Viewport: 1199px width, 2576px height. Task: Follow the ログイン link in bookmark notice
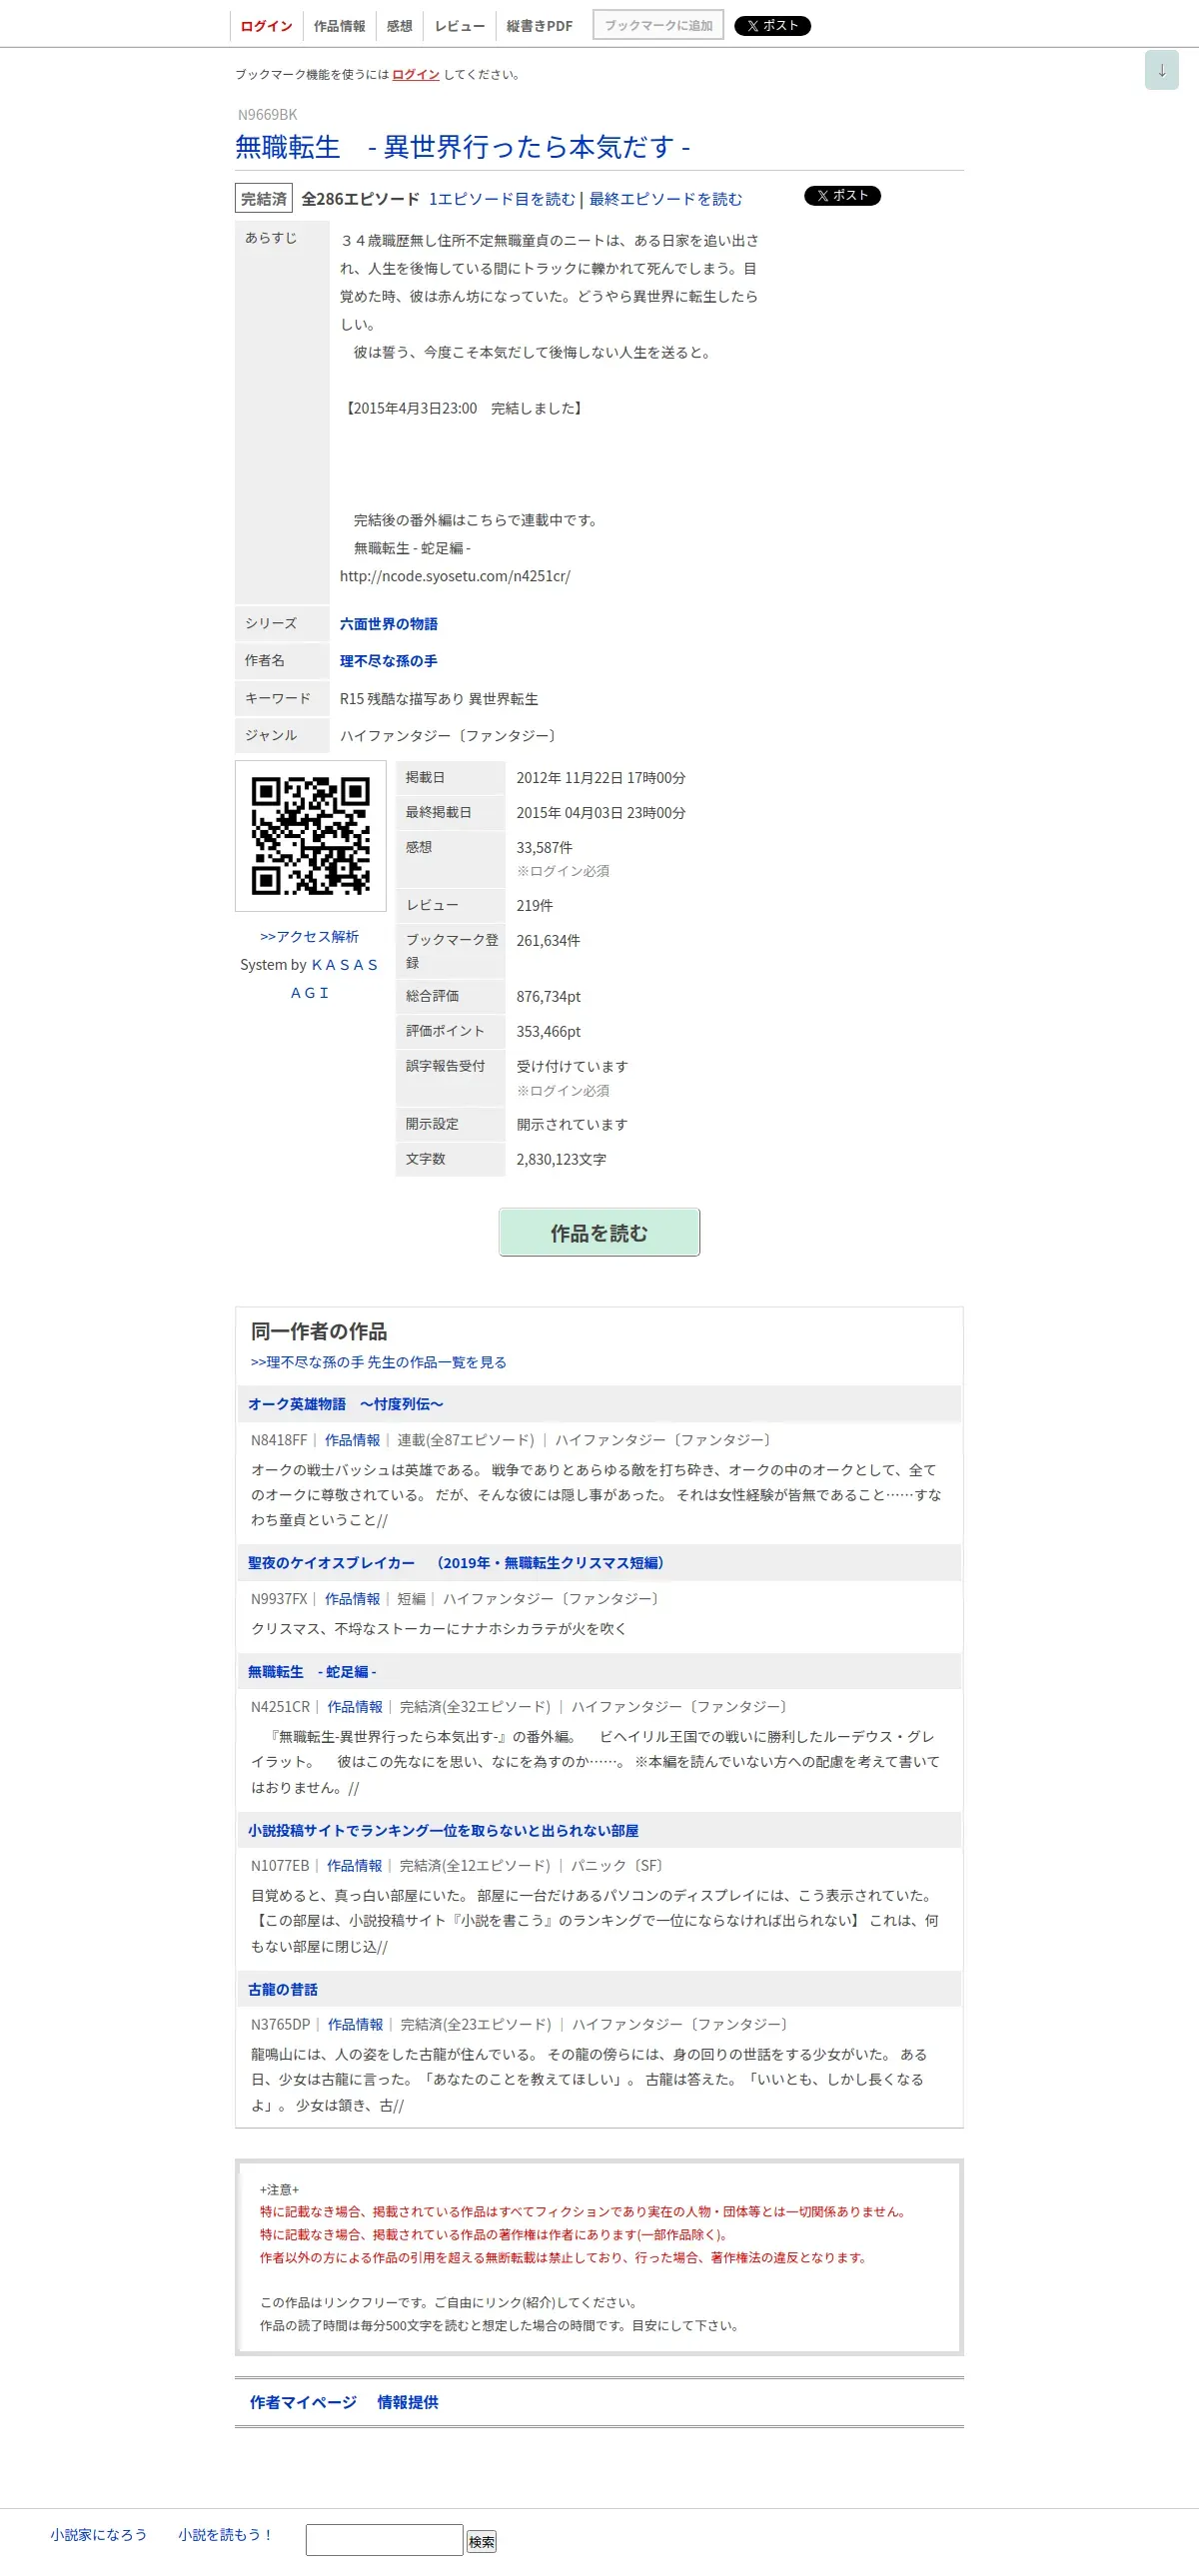(x=415, y=74)
